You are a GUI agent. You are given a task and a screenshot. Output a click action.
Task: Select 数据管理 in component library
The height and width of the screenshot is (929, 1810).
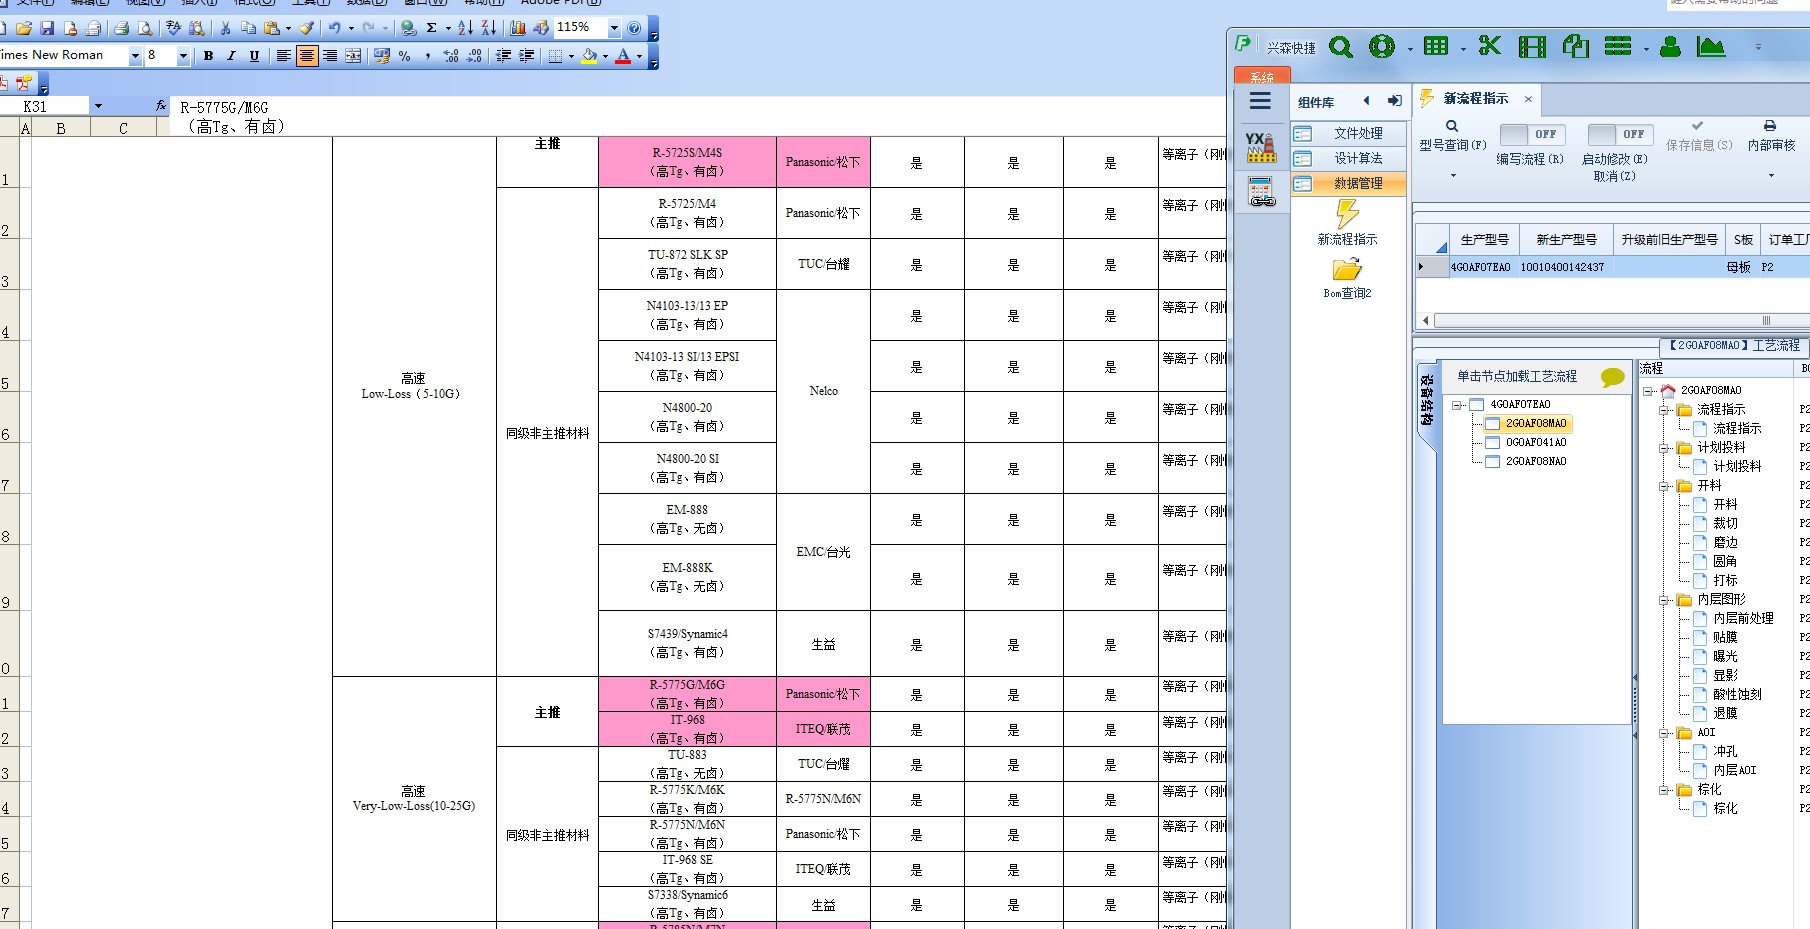pyautogui.click(x=1348, y=183)
